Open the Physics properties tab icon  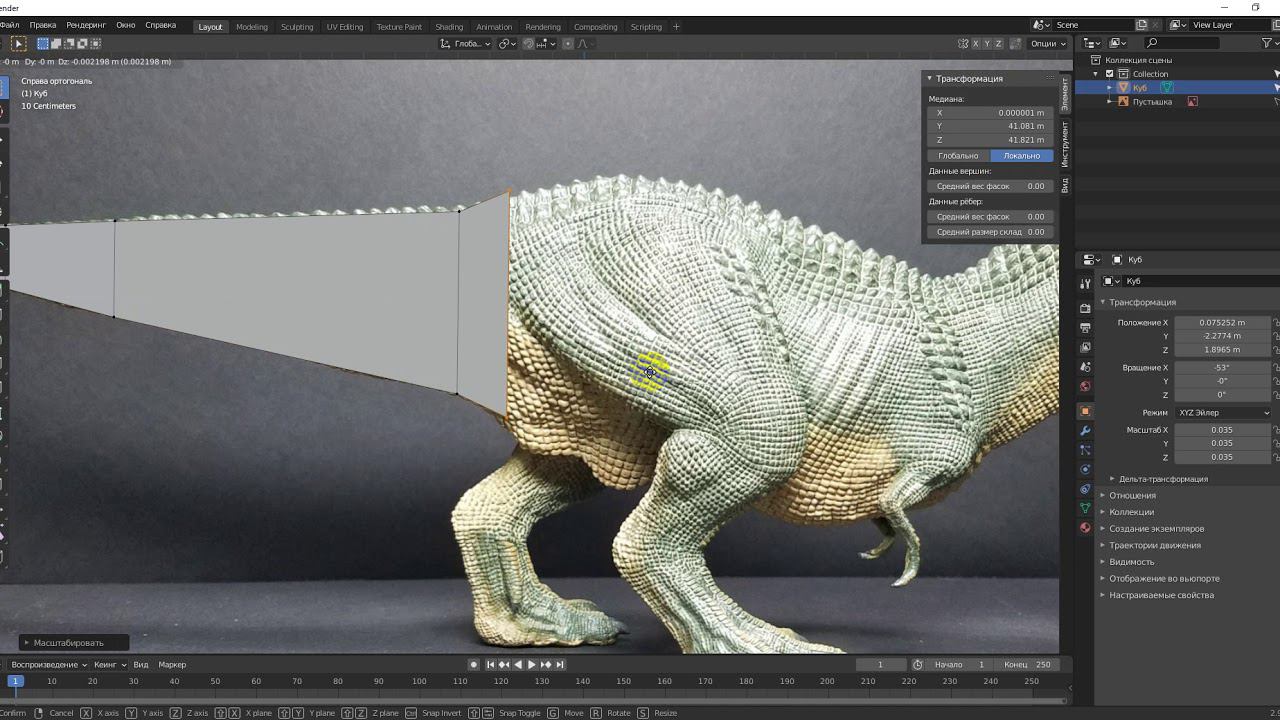click(x=1085, y=469)
